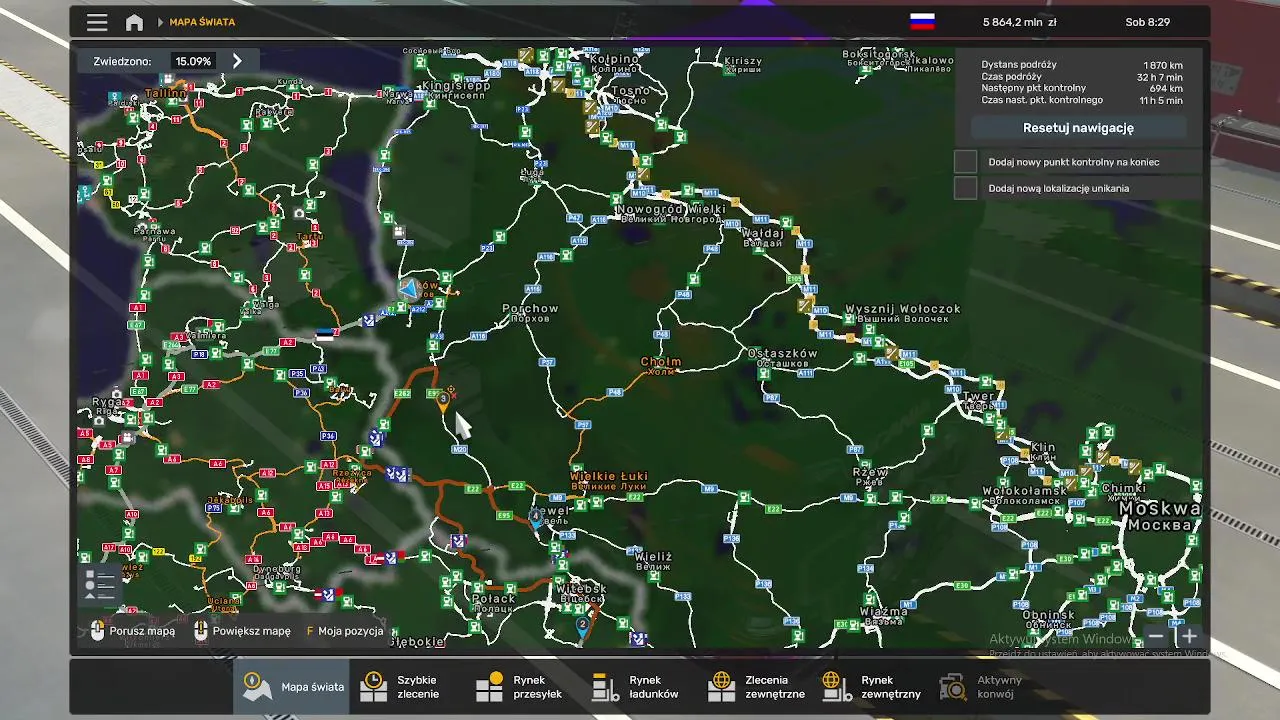Click Rżew city label
The height and width of the screenshot is (720, 1280).
(x=870, y=472)
